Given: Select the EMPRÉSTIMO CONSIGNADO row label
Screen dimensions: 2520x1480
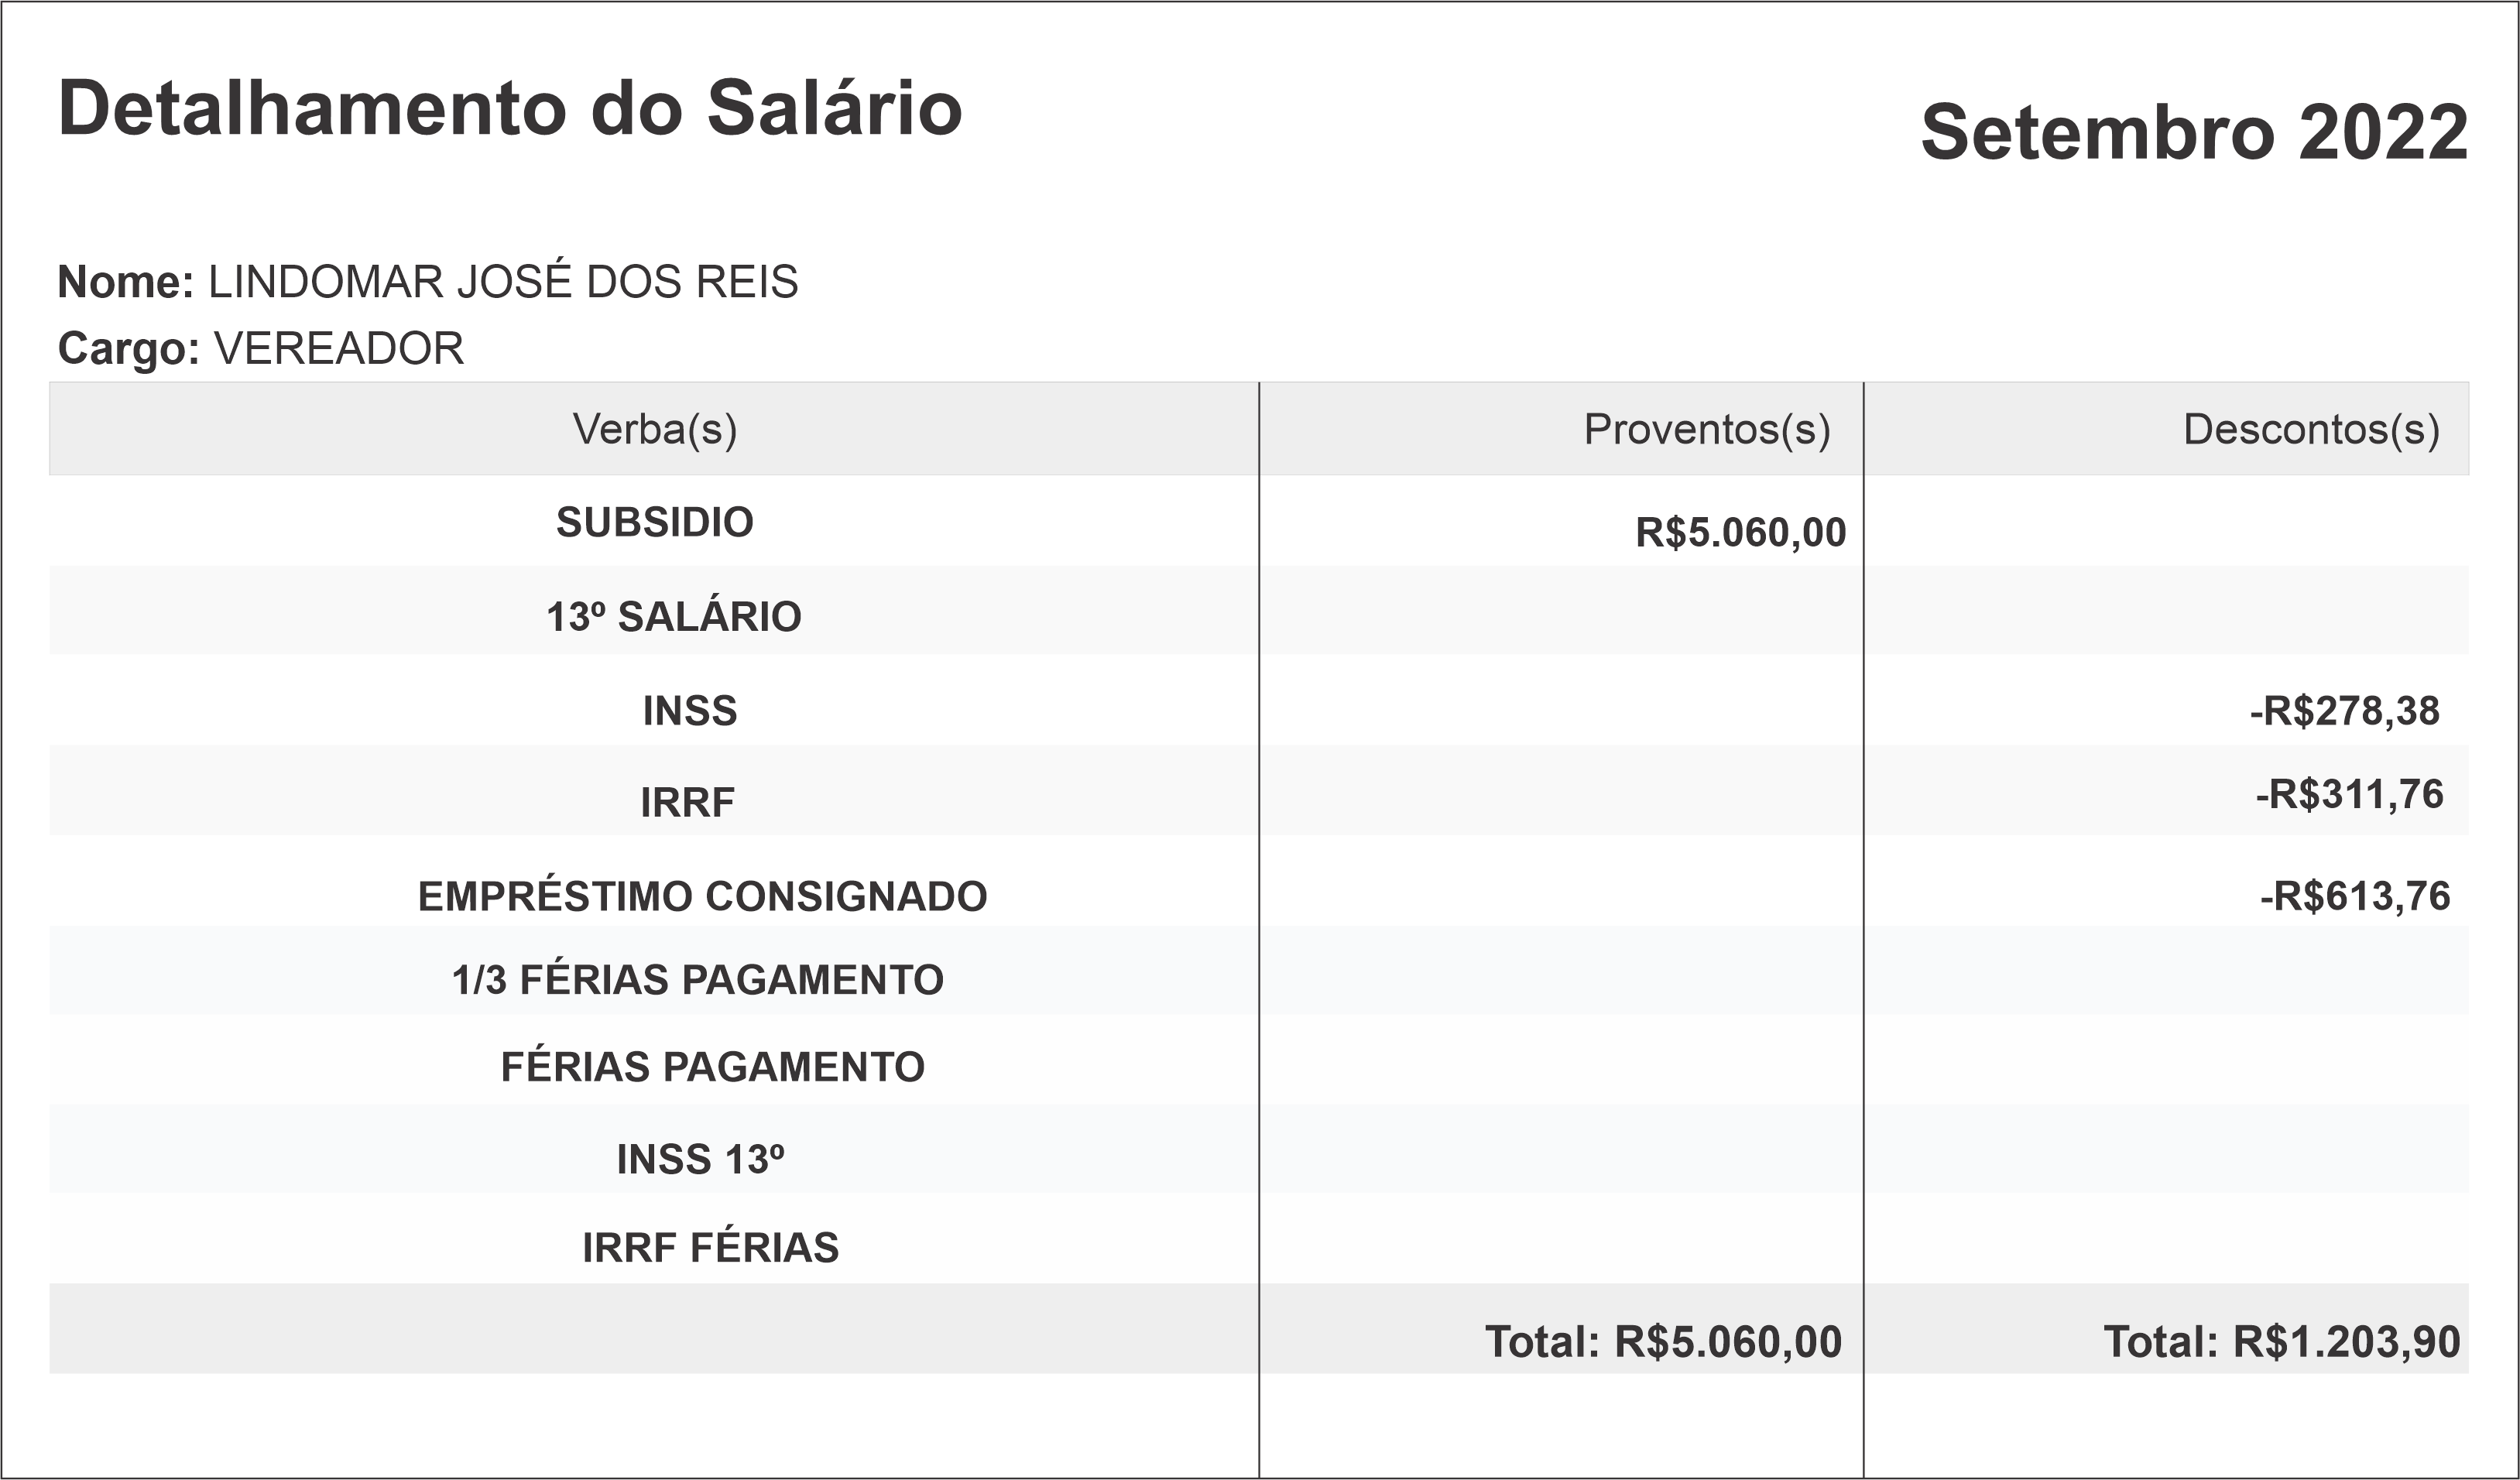Looking at the screenshot, I should coord(702,896).
